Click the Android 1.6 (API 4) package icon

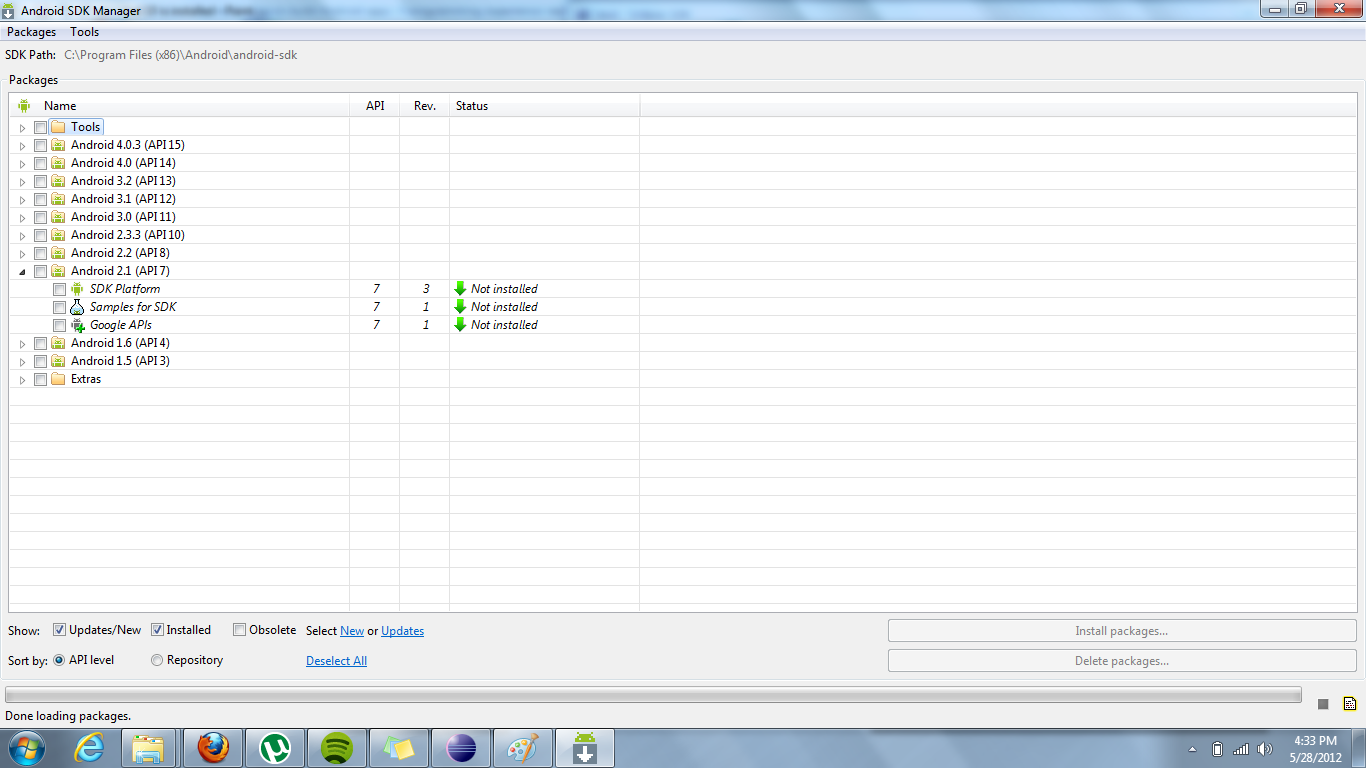(x=58, y=343)
